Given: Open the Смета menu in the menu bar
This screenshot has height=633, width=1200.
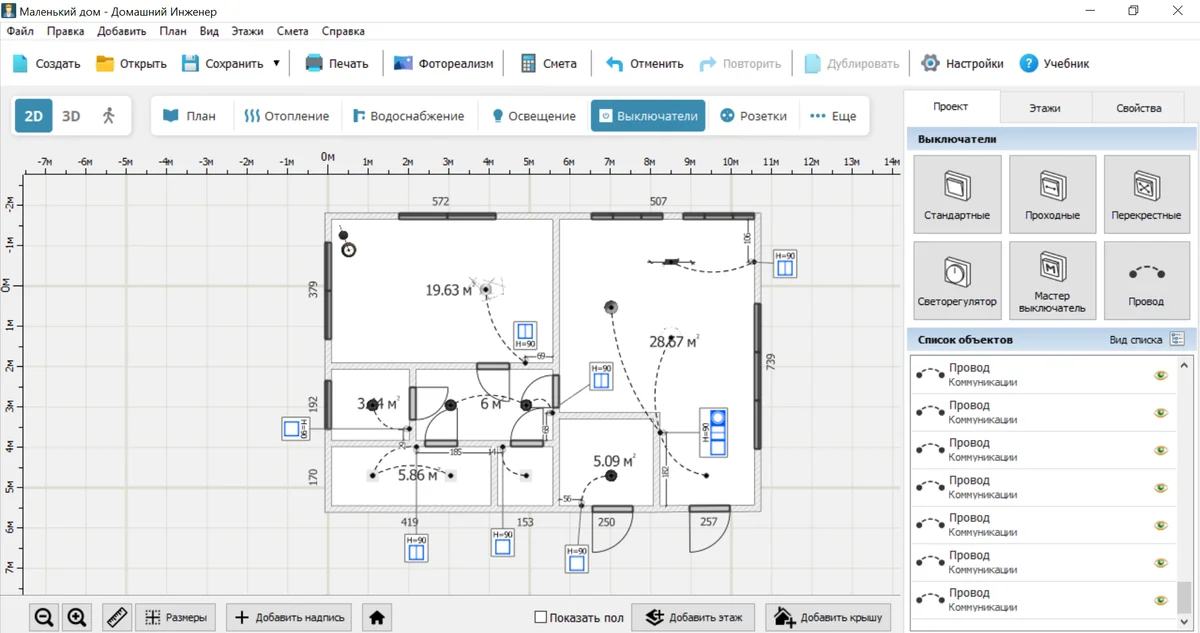Looking at the screenshot, I should (293, 31).
